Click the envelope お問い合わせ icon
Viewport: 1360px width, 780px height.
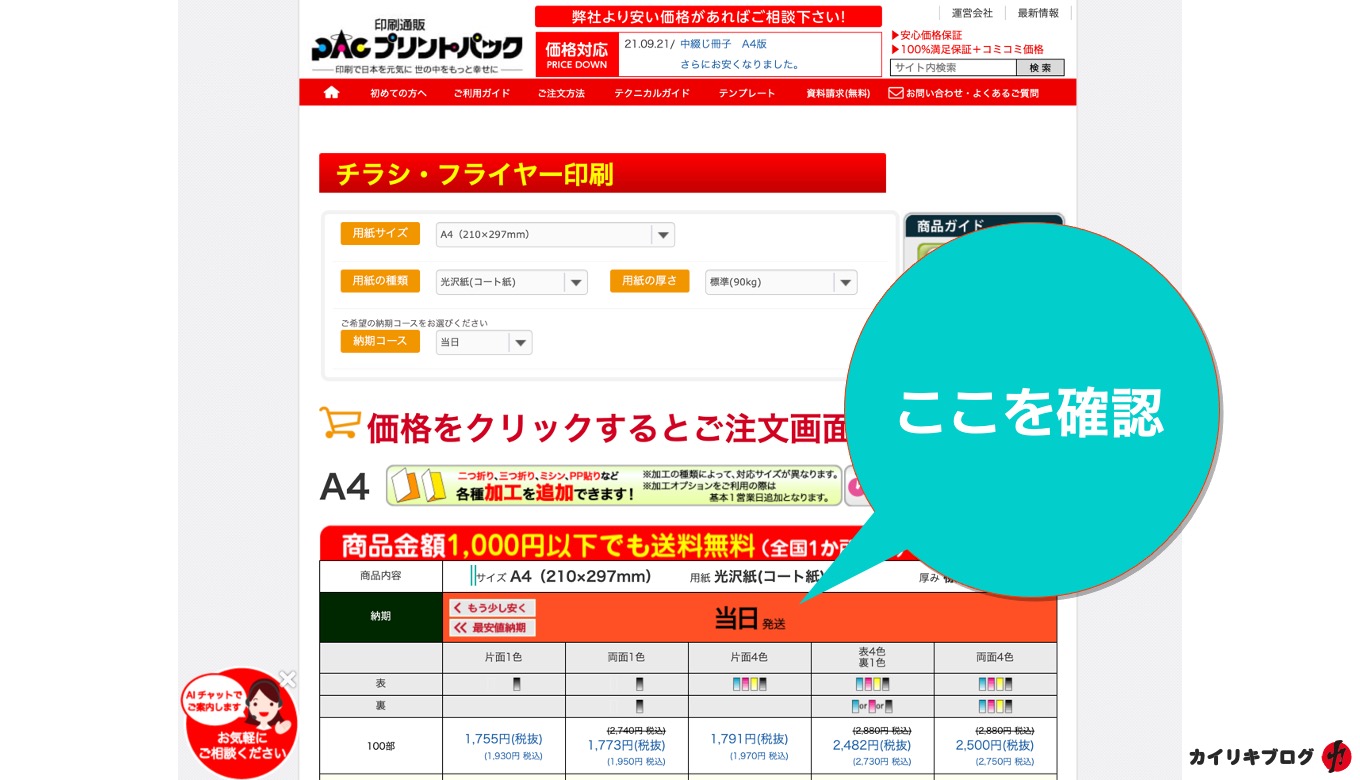click(895, 93)
